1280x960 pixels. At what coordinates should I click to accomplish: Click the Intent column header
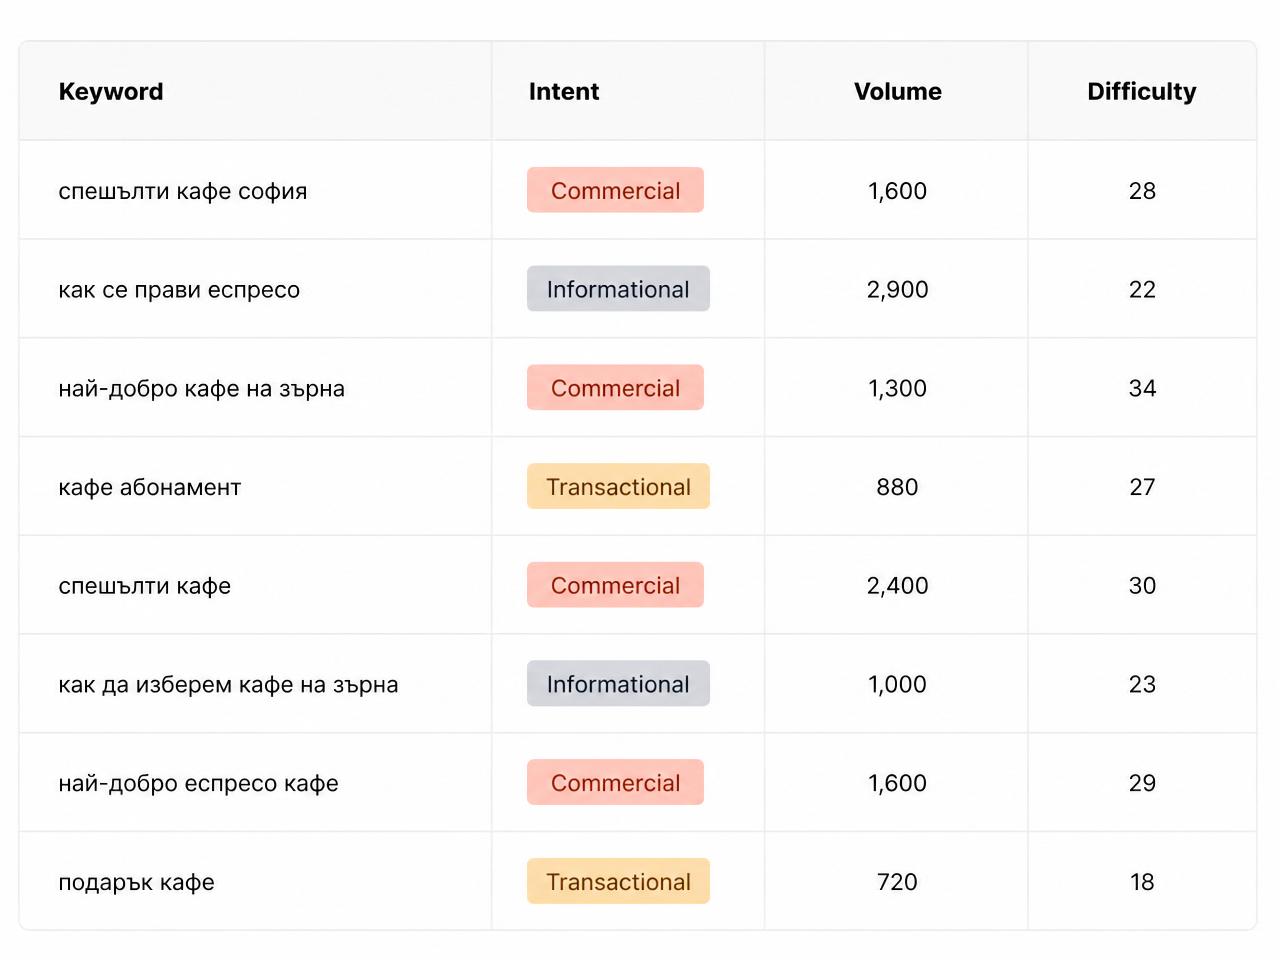[x=564, y=91]
